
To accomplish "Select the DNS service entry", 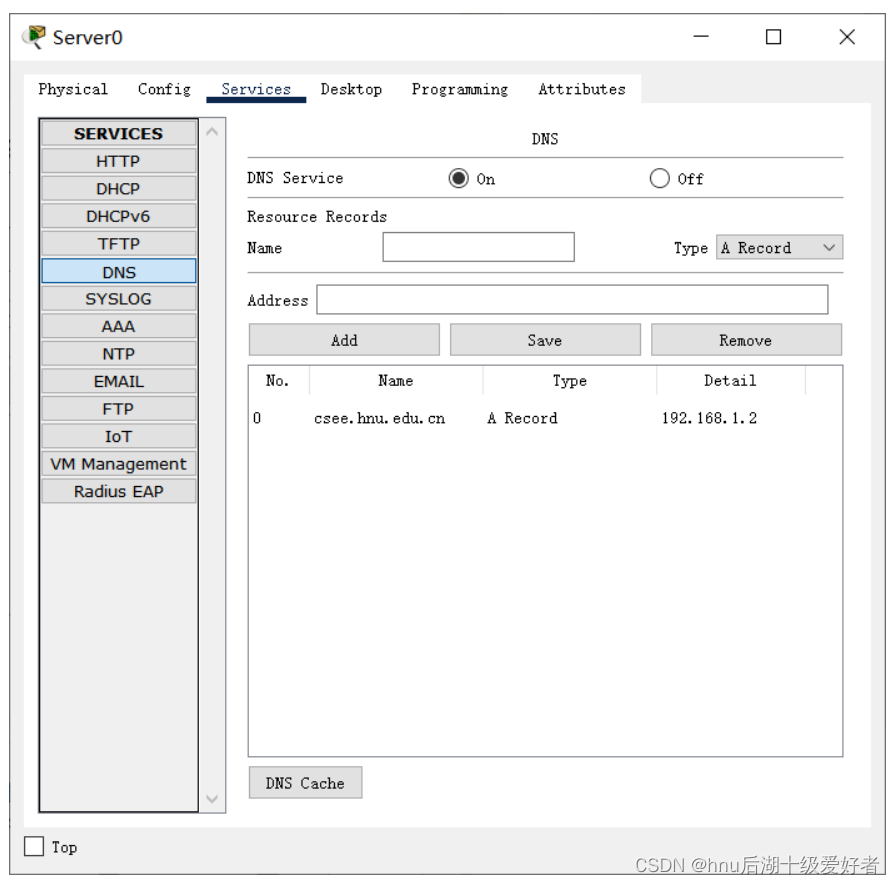I will coord(119,272).
